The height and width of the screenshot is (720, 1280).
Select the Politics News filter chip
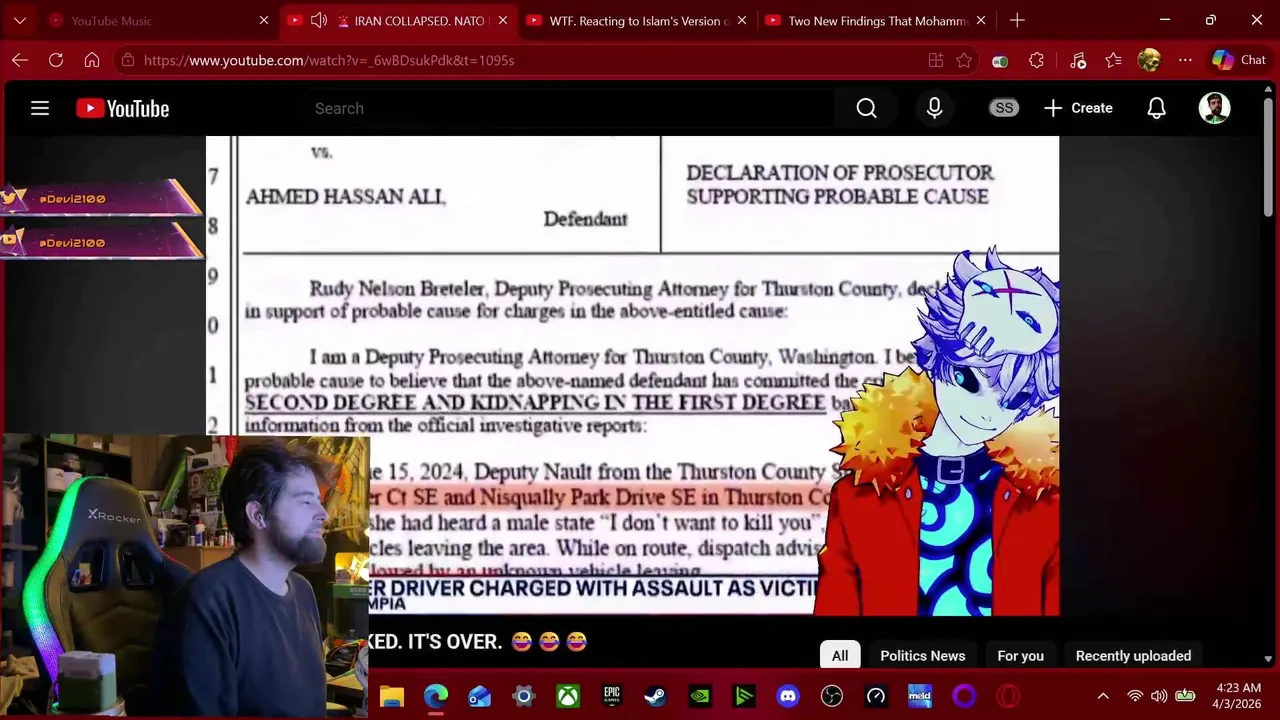[x=922, y=656]
